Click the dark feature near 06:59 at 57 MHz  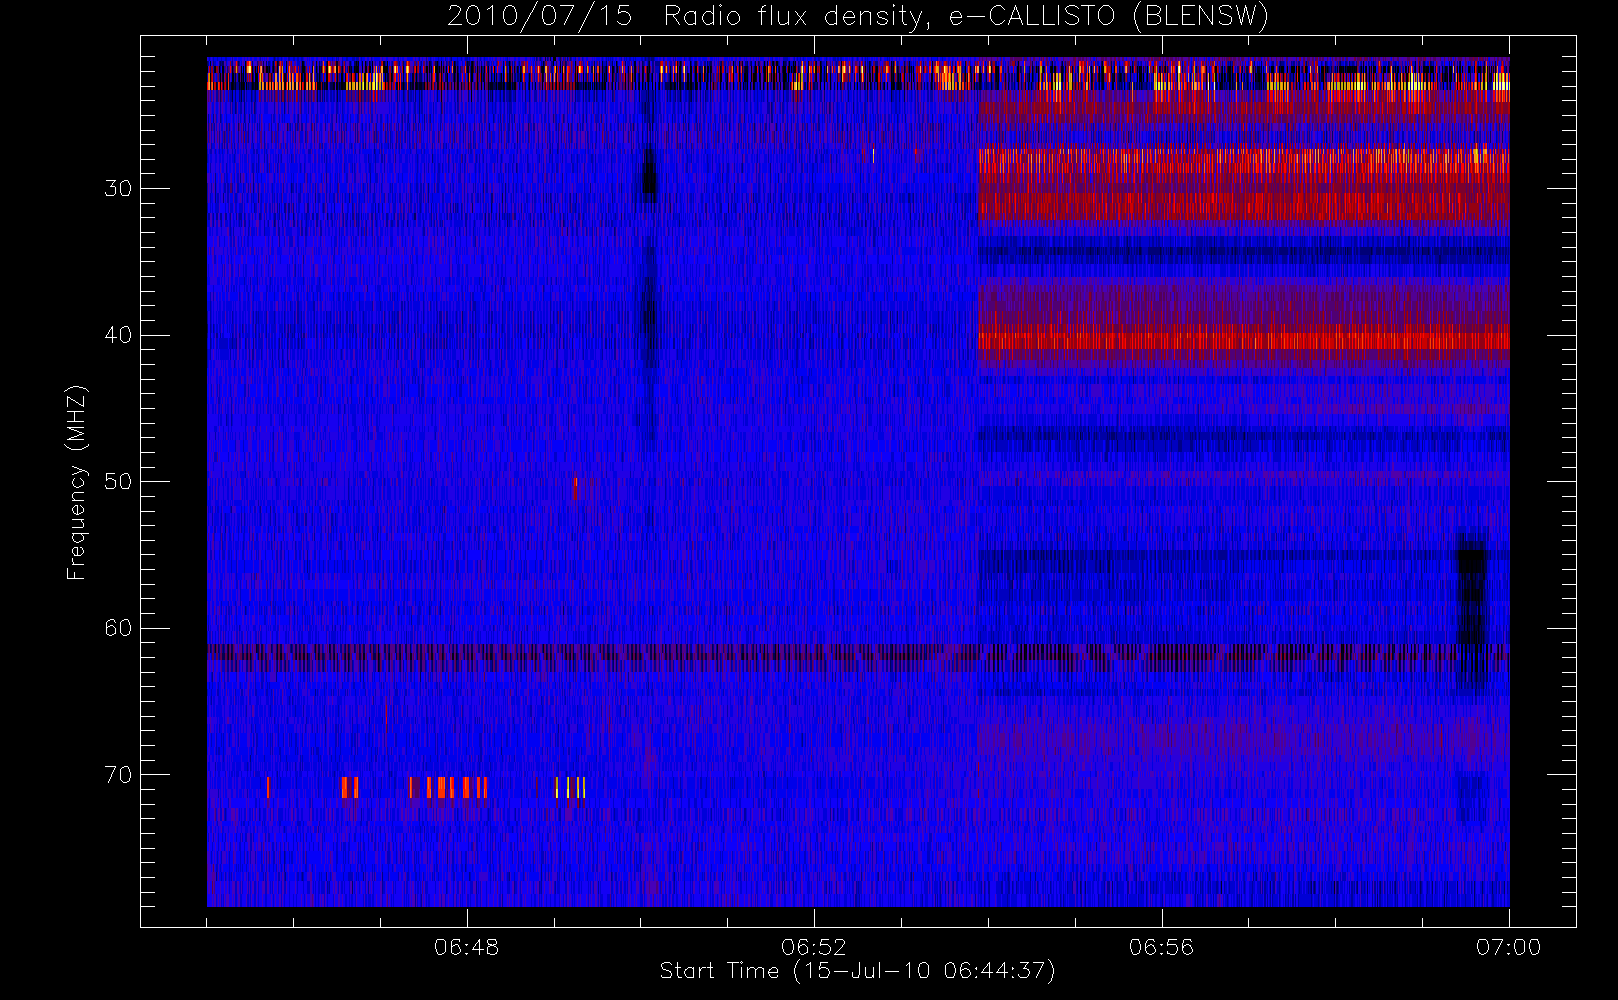coord(1471,610)
